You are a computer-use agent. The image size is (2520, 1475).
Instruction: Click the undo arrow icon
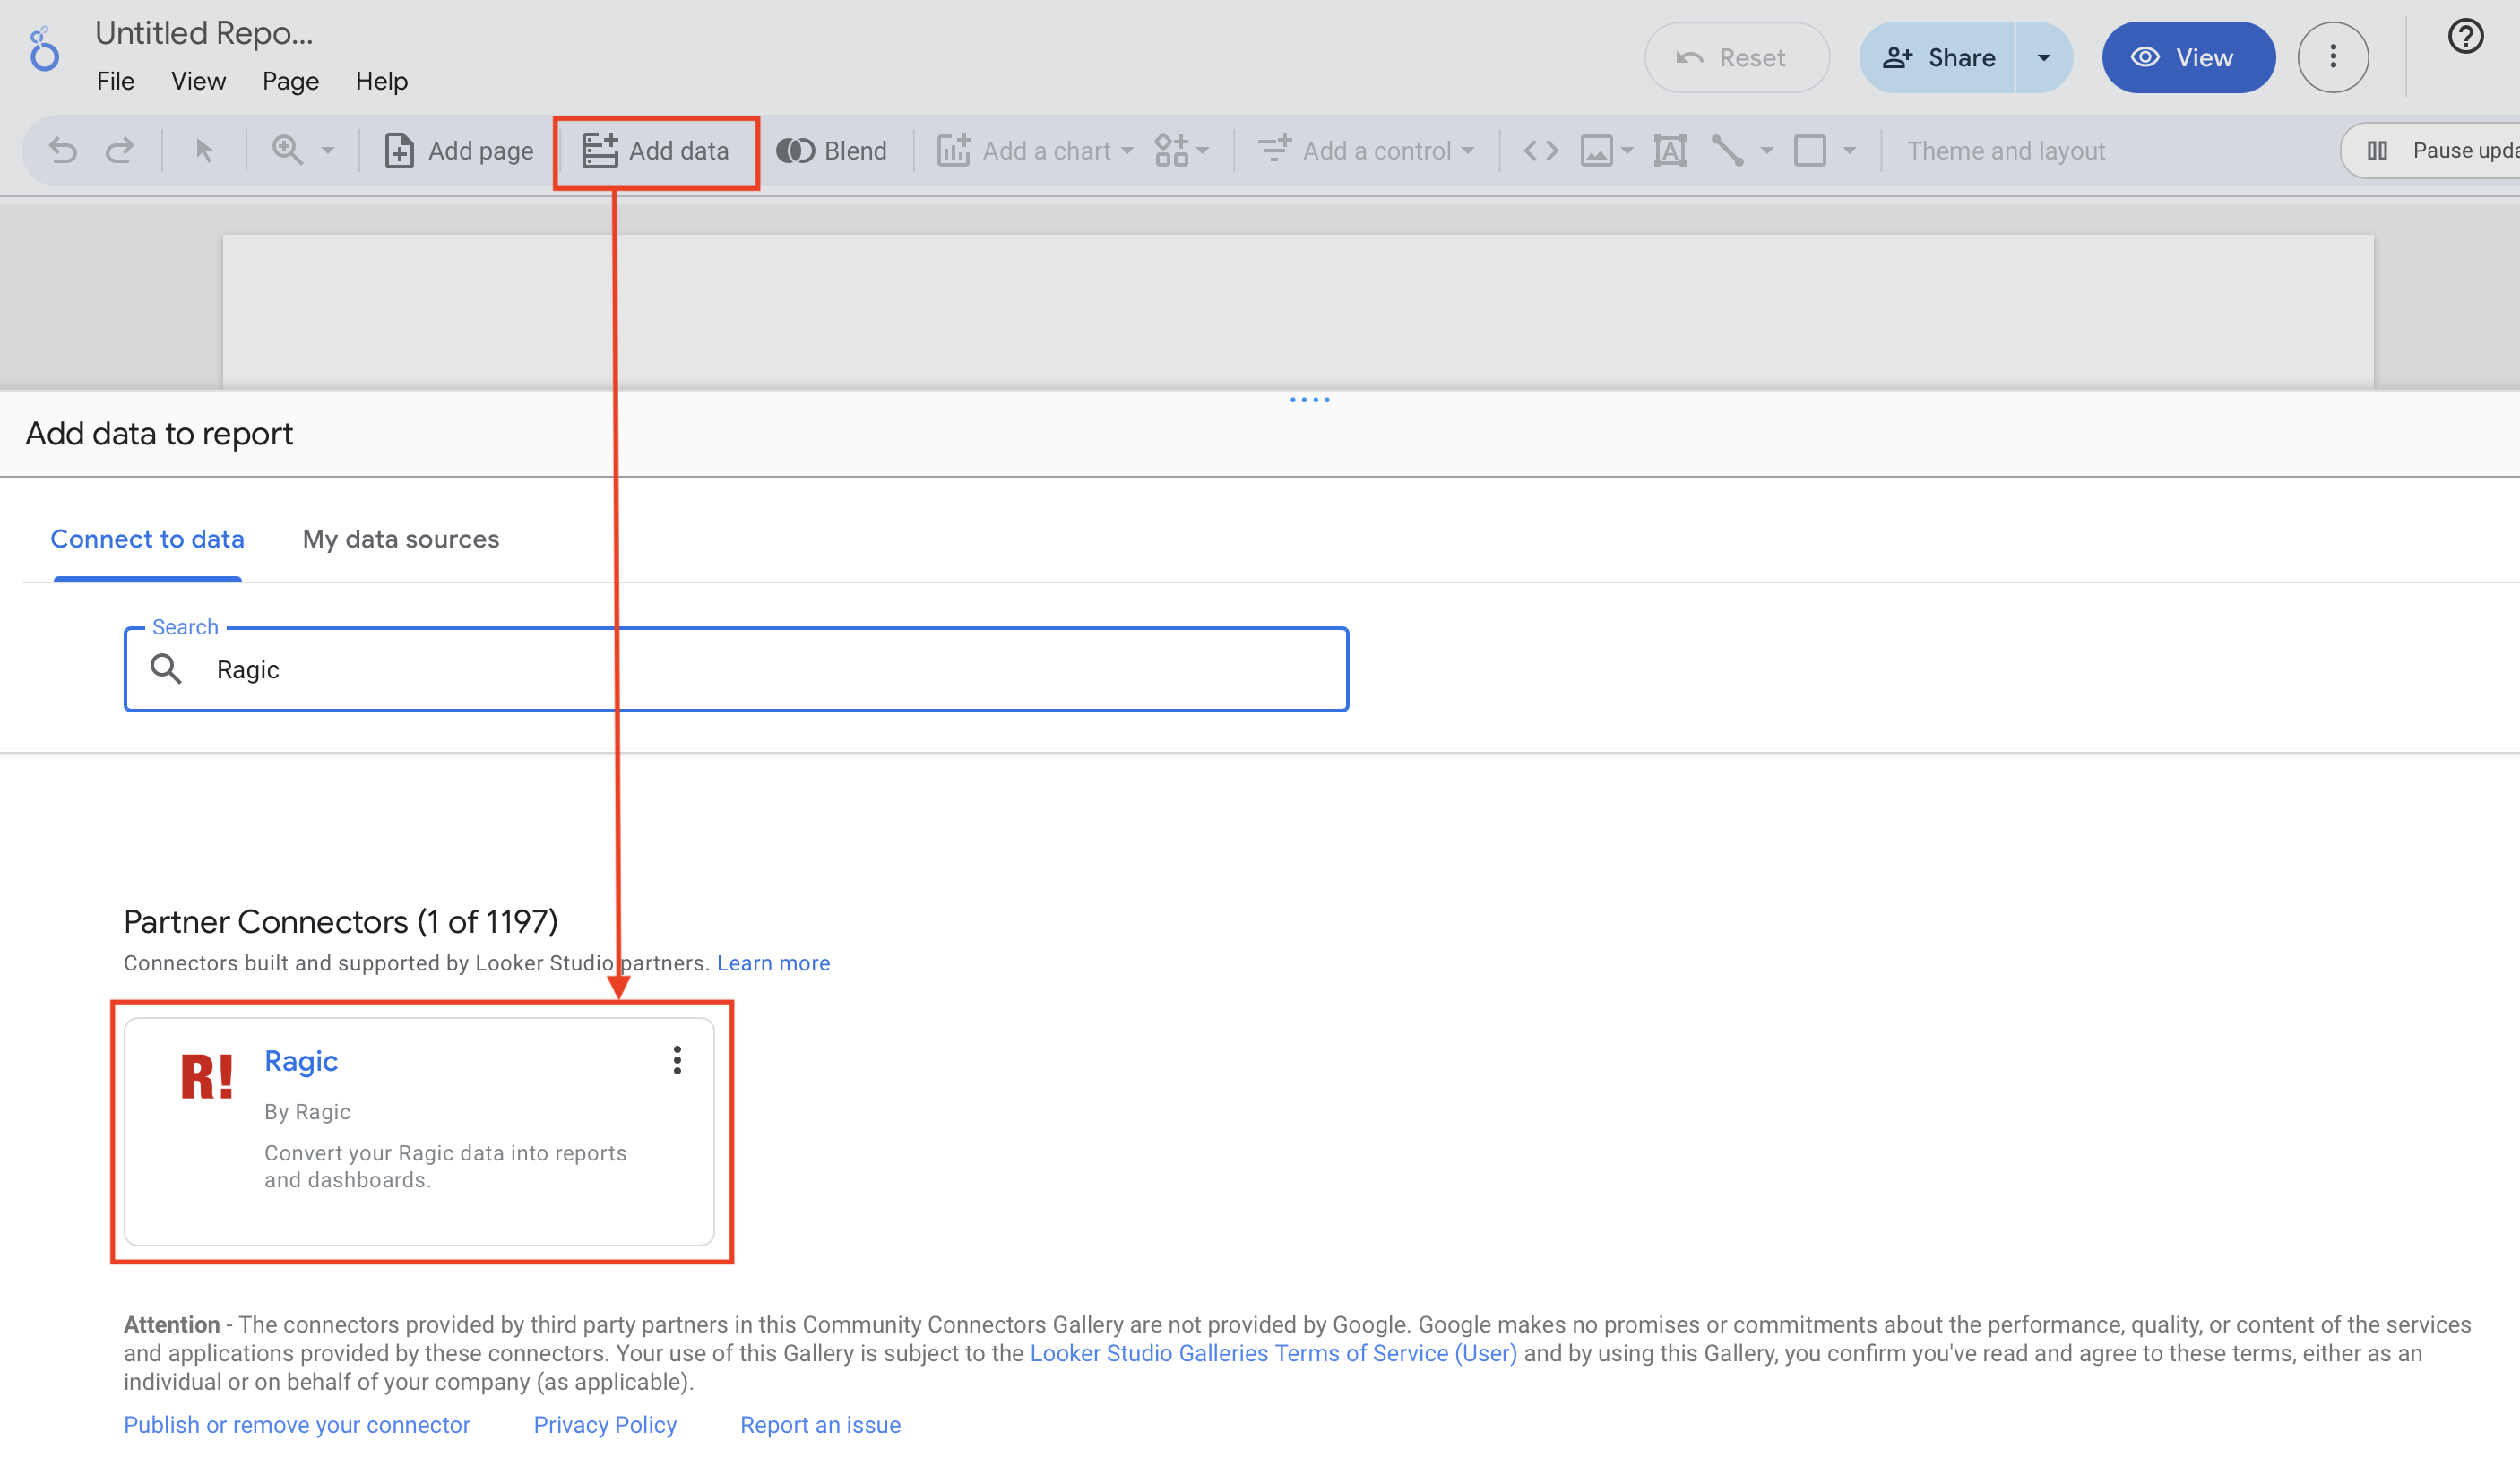(x=63, y=151)
